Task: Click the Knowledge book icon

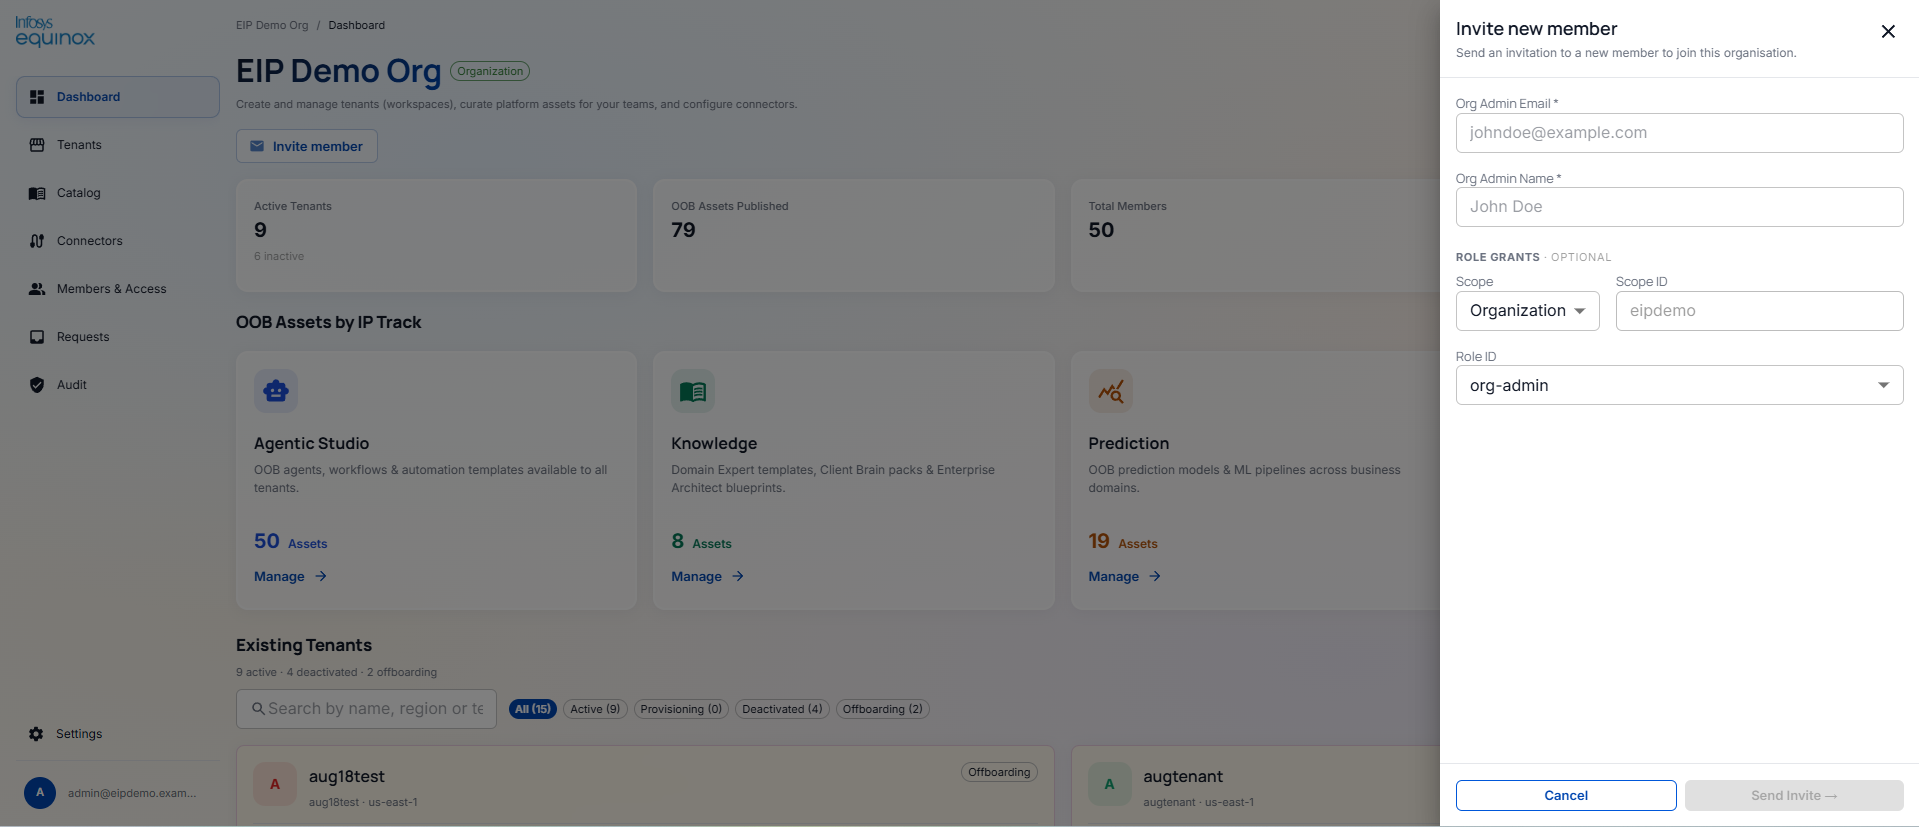Action: [693, 391]
